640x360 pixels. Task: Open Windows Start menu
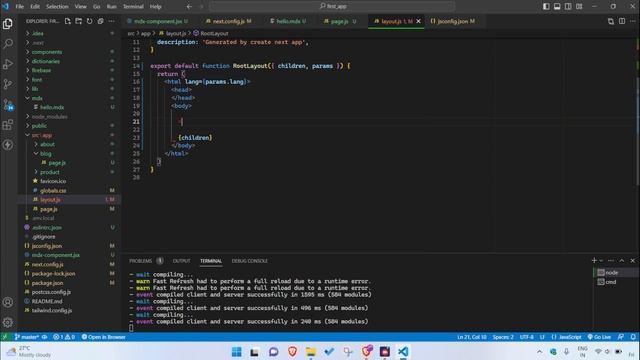tap(236, 351)
